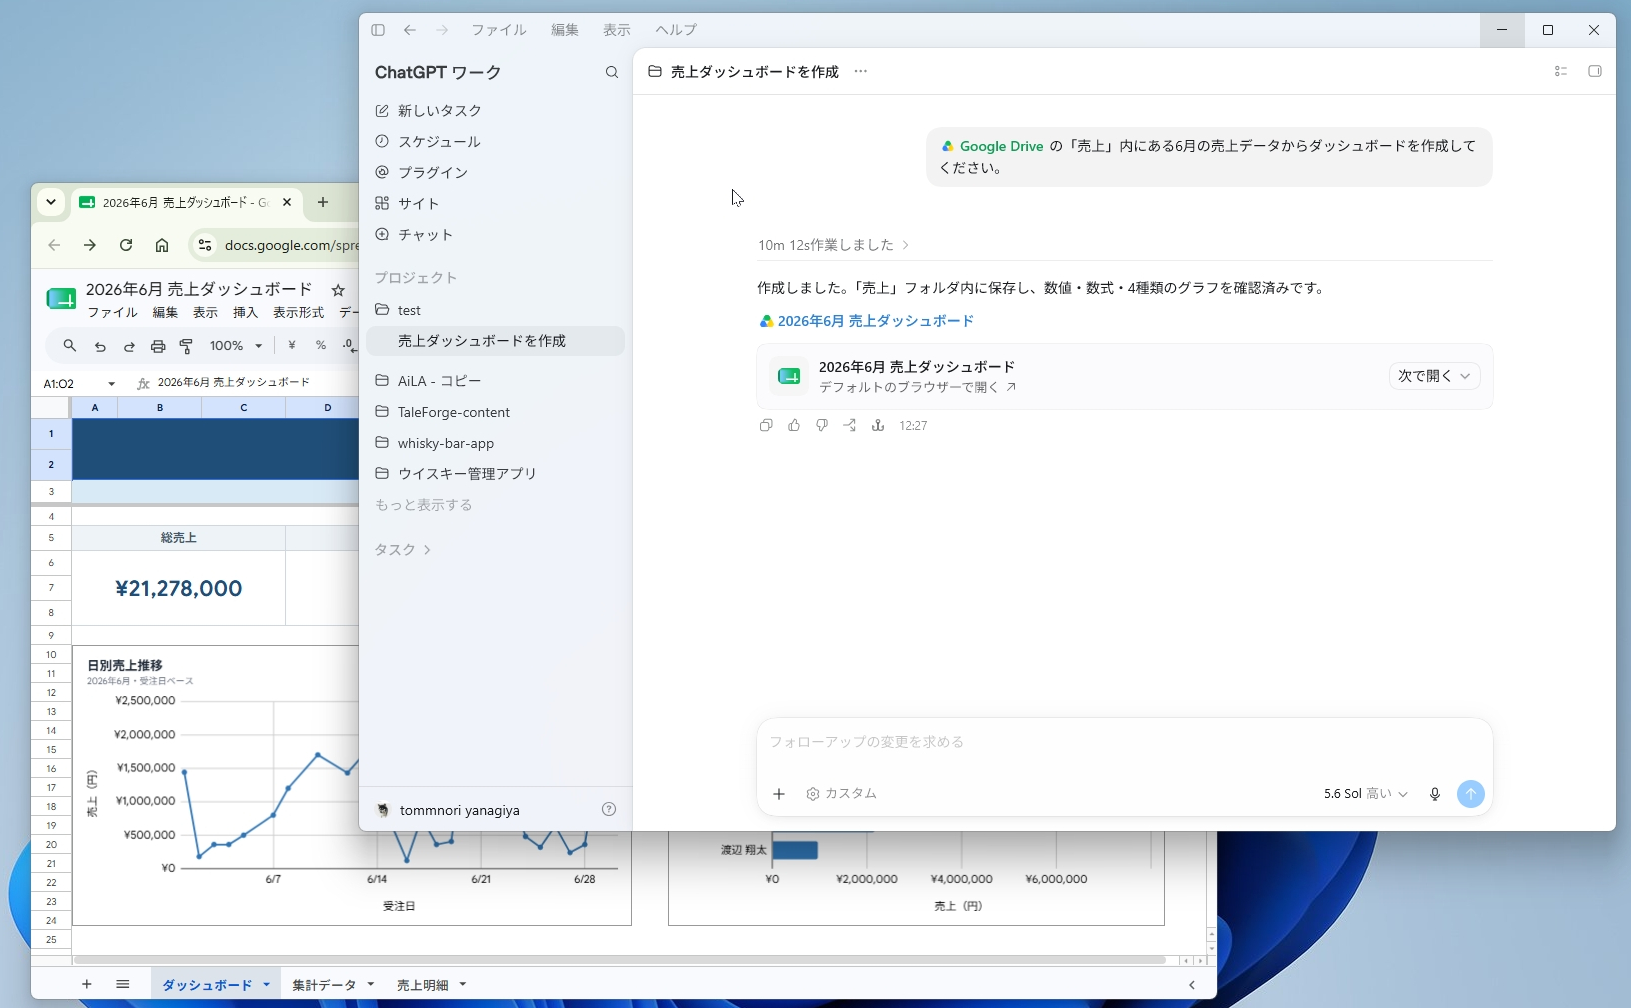The image size is (1631, 1008).
Task: Click the thumbs down icon
Action: coord(822,425)
